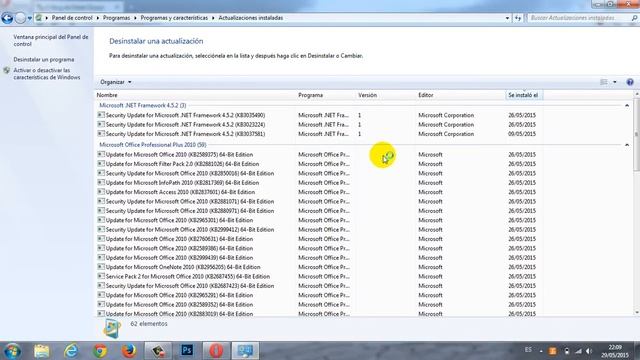This screenshot has width=640, height=360.
Task: Click the active Control Panel taskbar button
Action: point(245,351)
